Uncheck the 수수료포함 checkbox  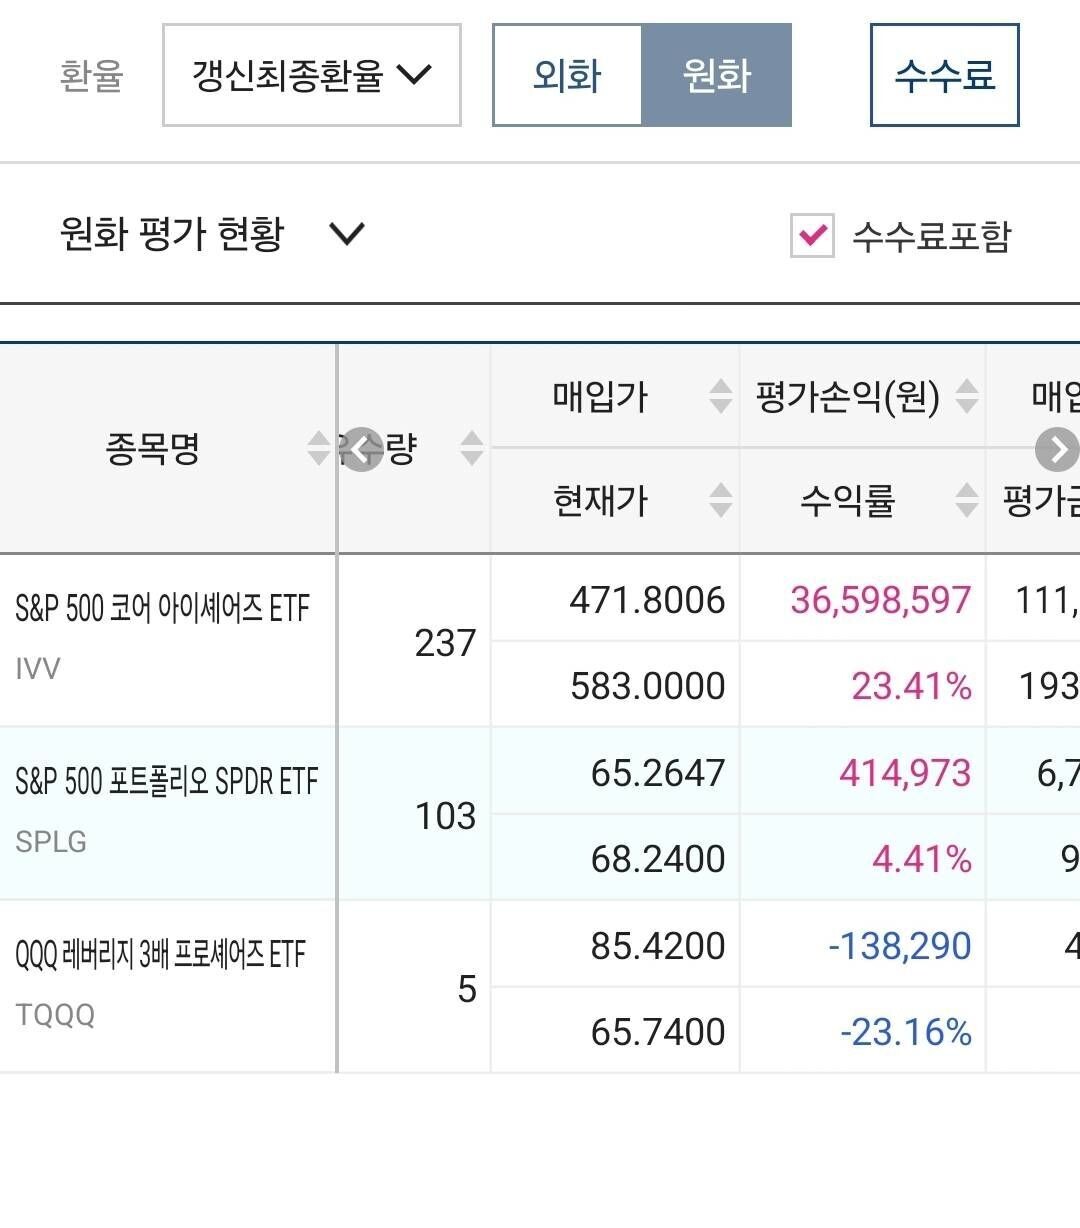(812, 237)
